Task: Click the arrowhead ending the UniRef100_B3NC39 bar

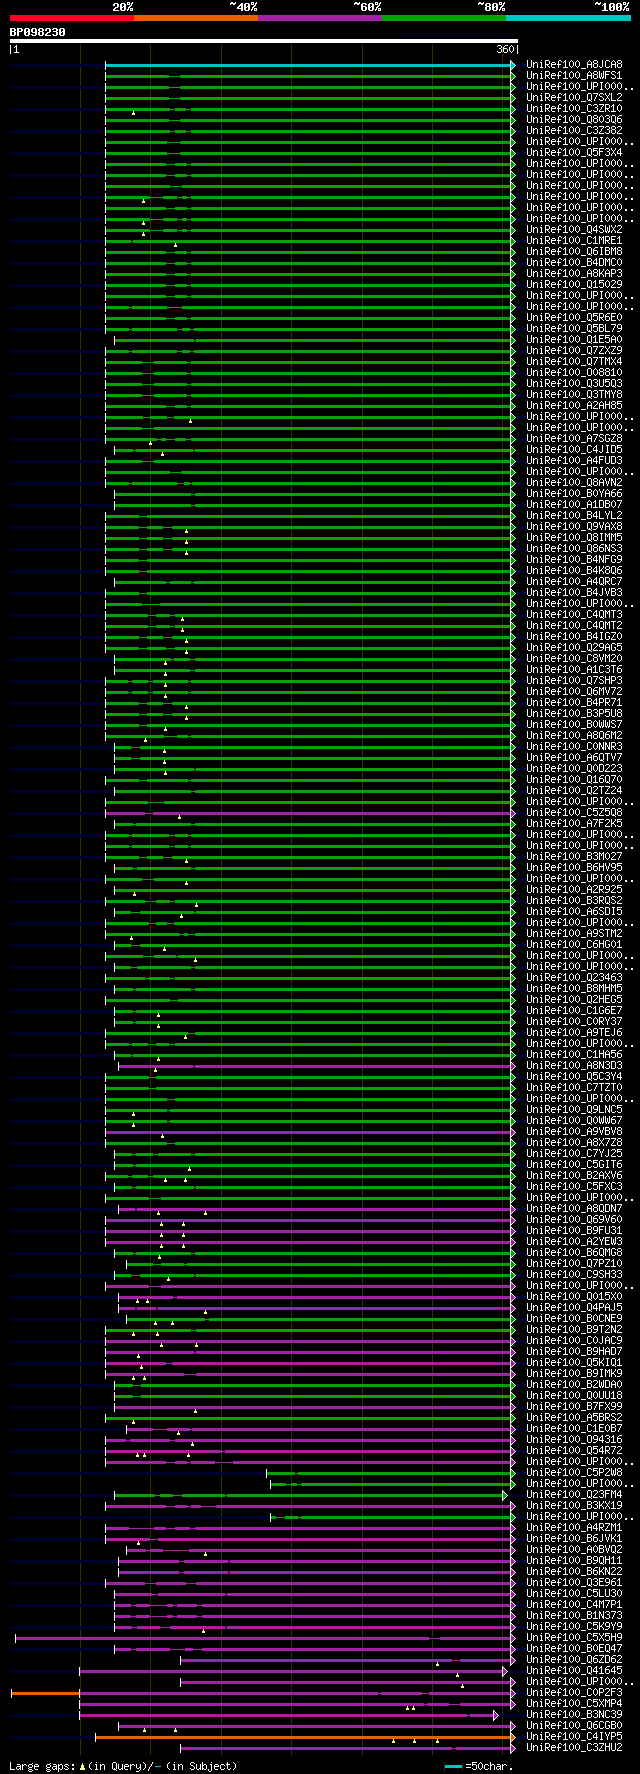Action: click(x=496, y=1715)
